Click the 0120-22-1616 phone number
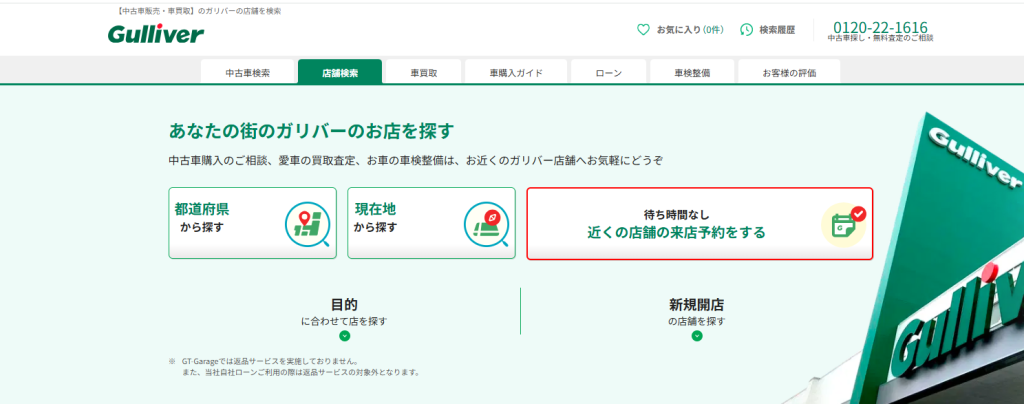Screen dimensions: 1024x404 [x=879, y=27]
